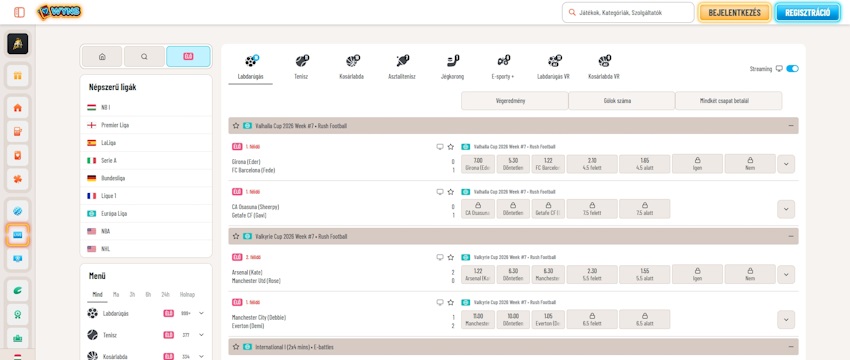Click the search magnifier in top search bar
This screenshot has height=360, width=850.
(x=571, y=12)
